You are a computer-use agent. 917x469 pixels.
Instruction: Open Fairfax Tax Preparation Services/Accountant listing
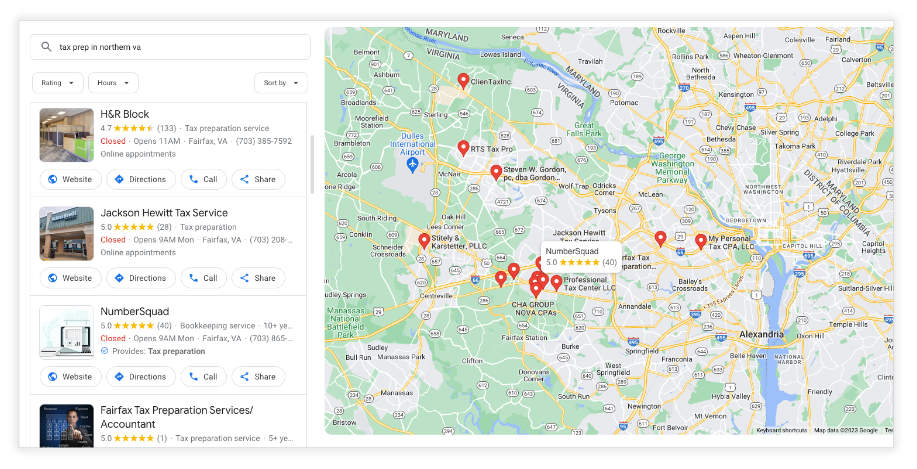(177, 418)
